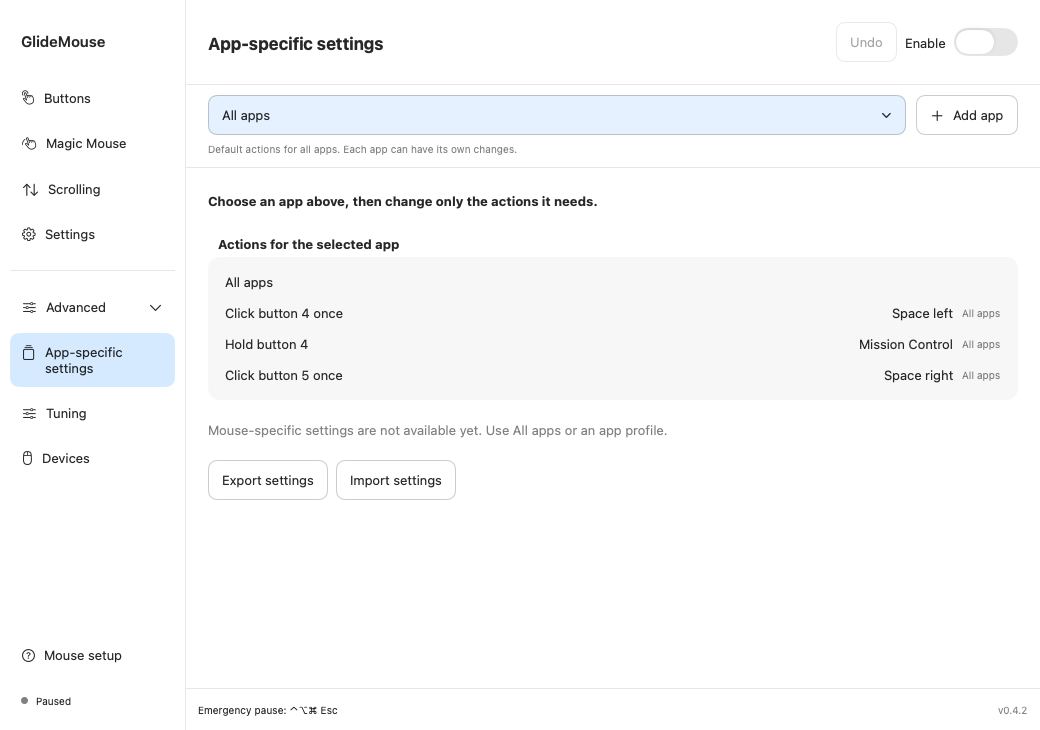Click the All apps header in actions list
This screenshot has height=730, width=1040.
pyautogui.click(x=249, y=282)
